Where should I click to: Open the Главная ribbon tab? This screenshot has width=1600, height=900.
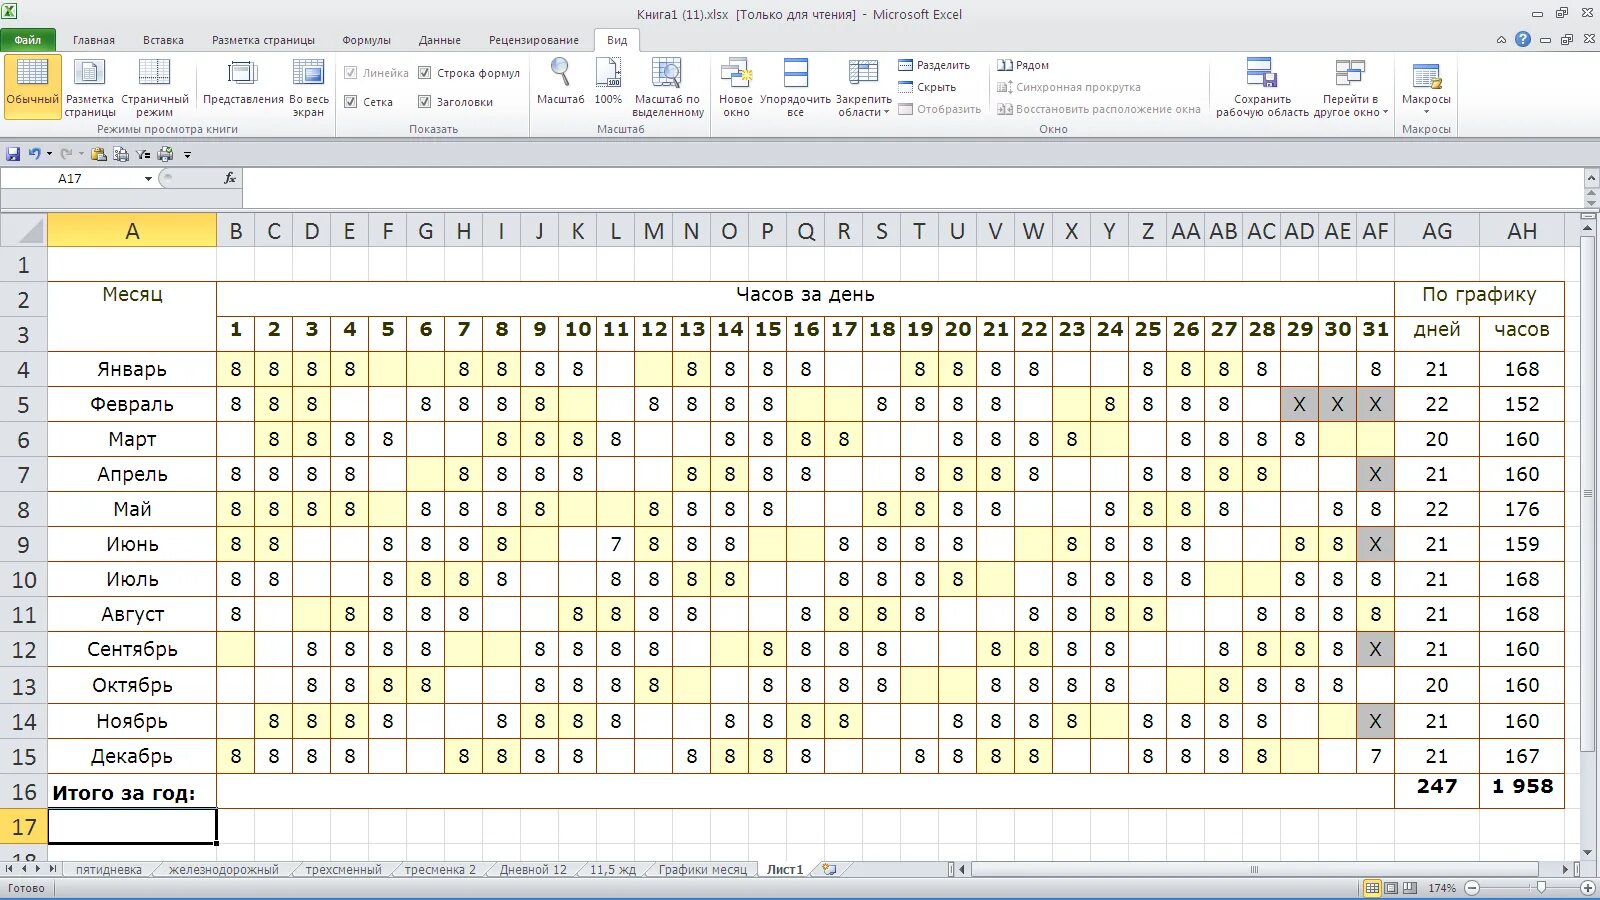[94, 40]
